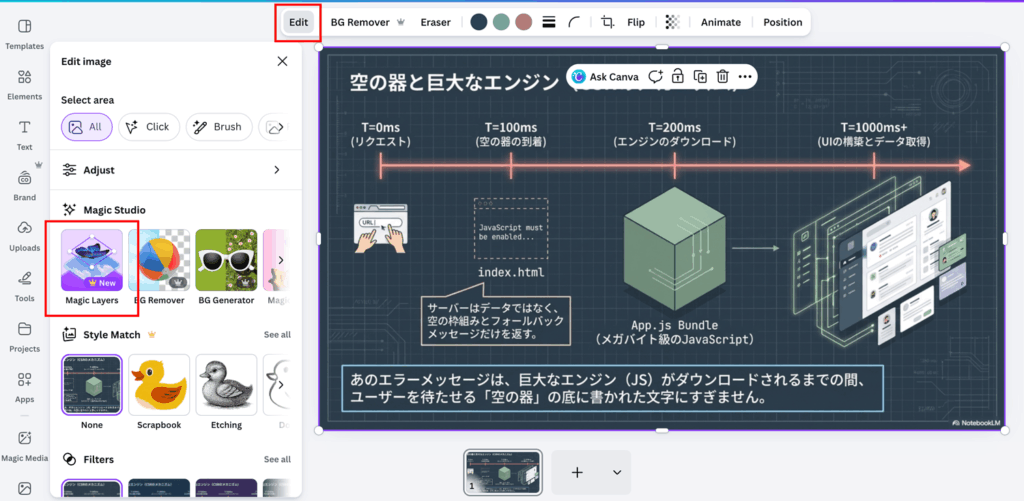This screenshot has width=1024, height=501.
Task: Click the Animate button
Action: tap(720, 22)
